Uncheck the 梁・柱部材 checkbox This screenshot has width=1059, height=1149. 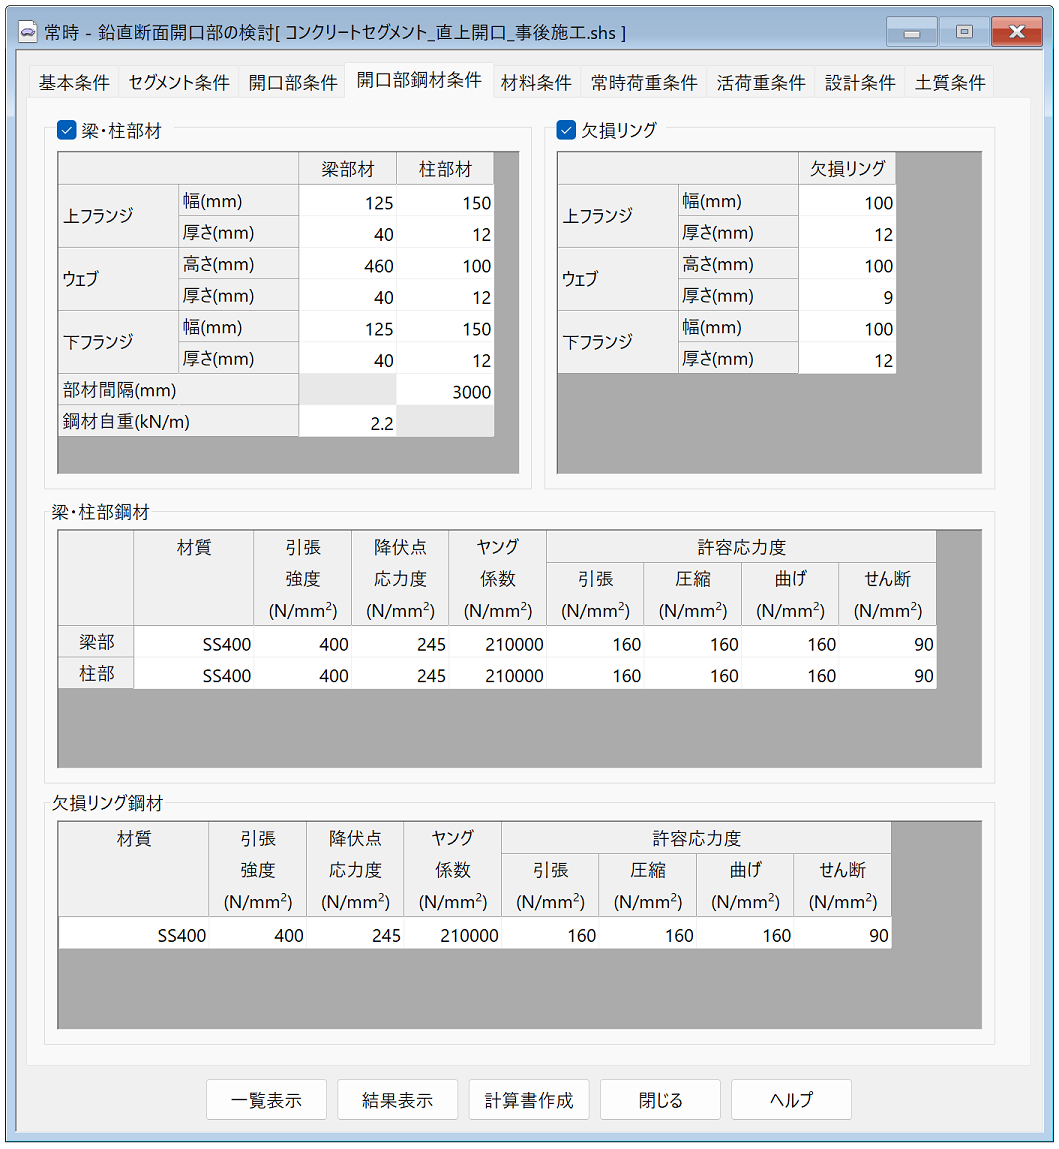tap(66, 129)
